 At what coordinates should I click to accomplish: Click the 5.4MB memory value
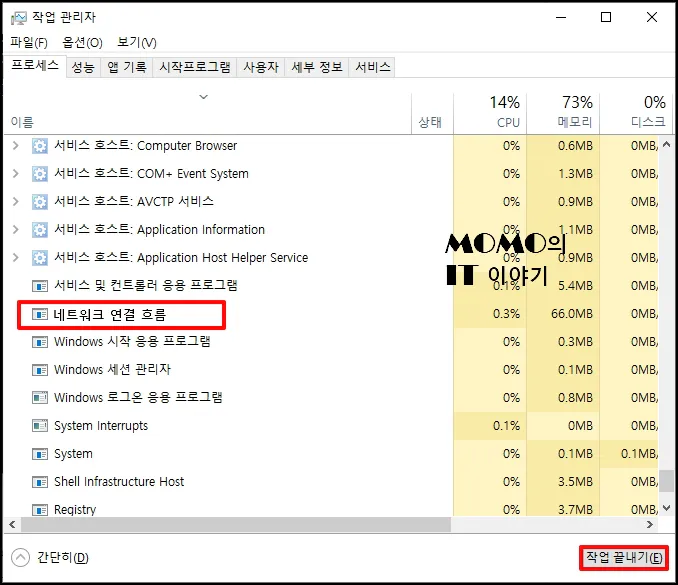point(575,286)
